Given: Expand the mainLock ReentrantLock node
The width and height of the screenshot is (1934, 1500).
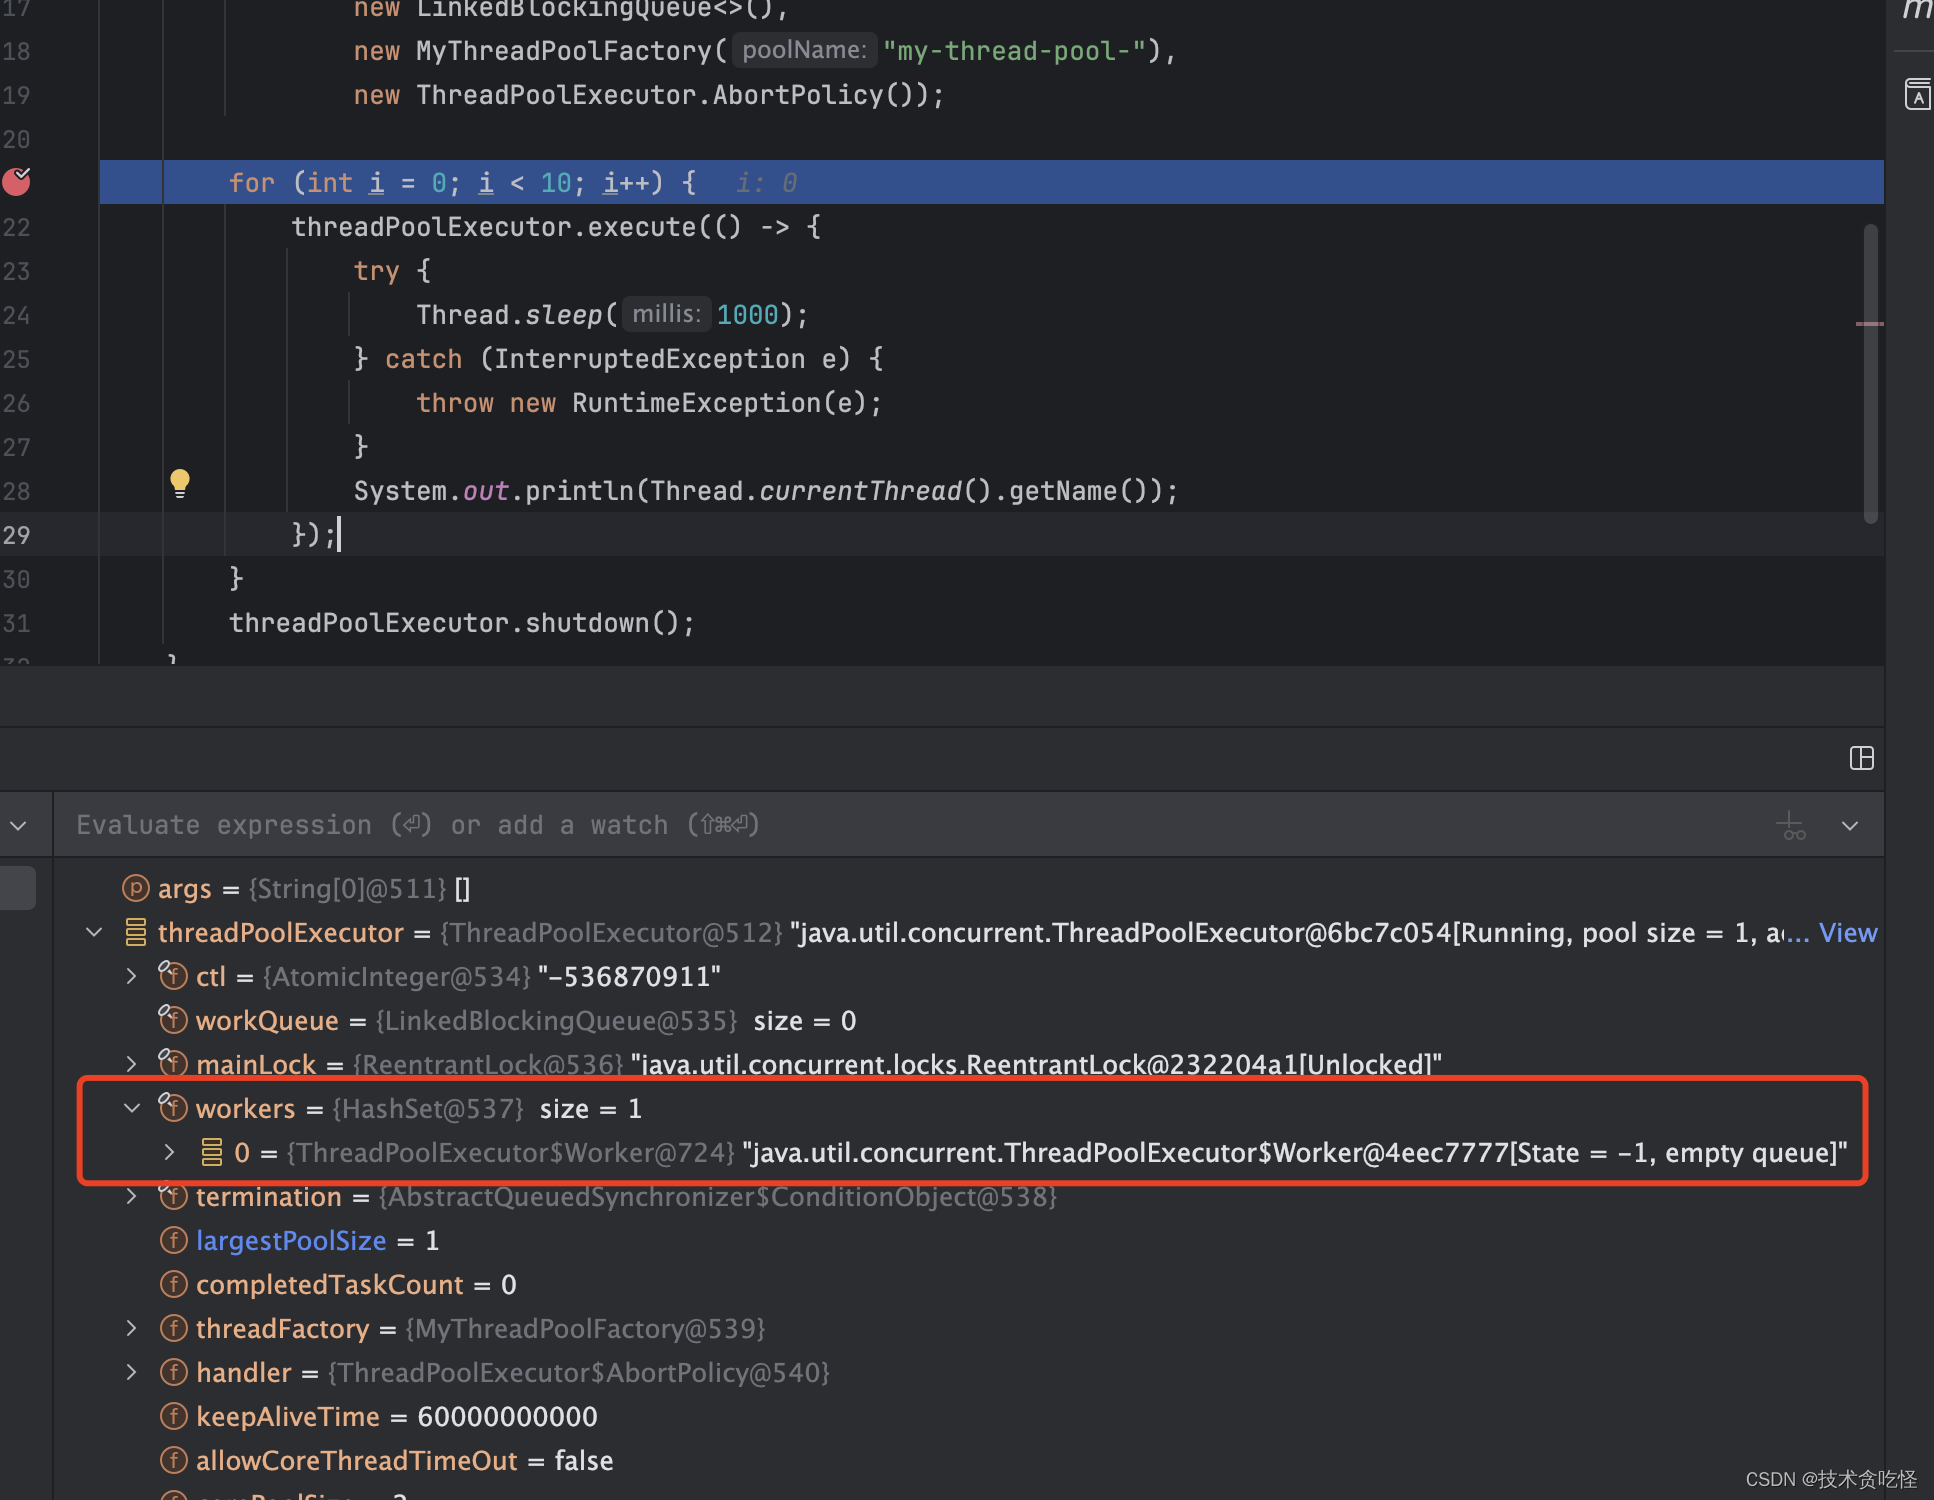Looking at the screenshot, I should [131, 1064].
